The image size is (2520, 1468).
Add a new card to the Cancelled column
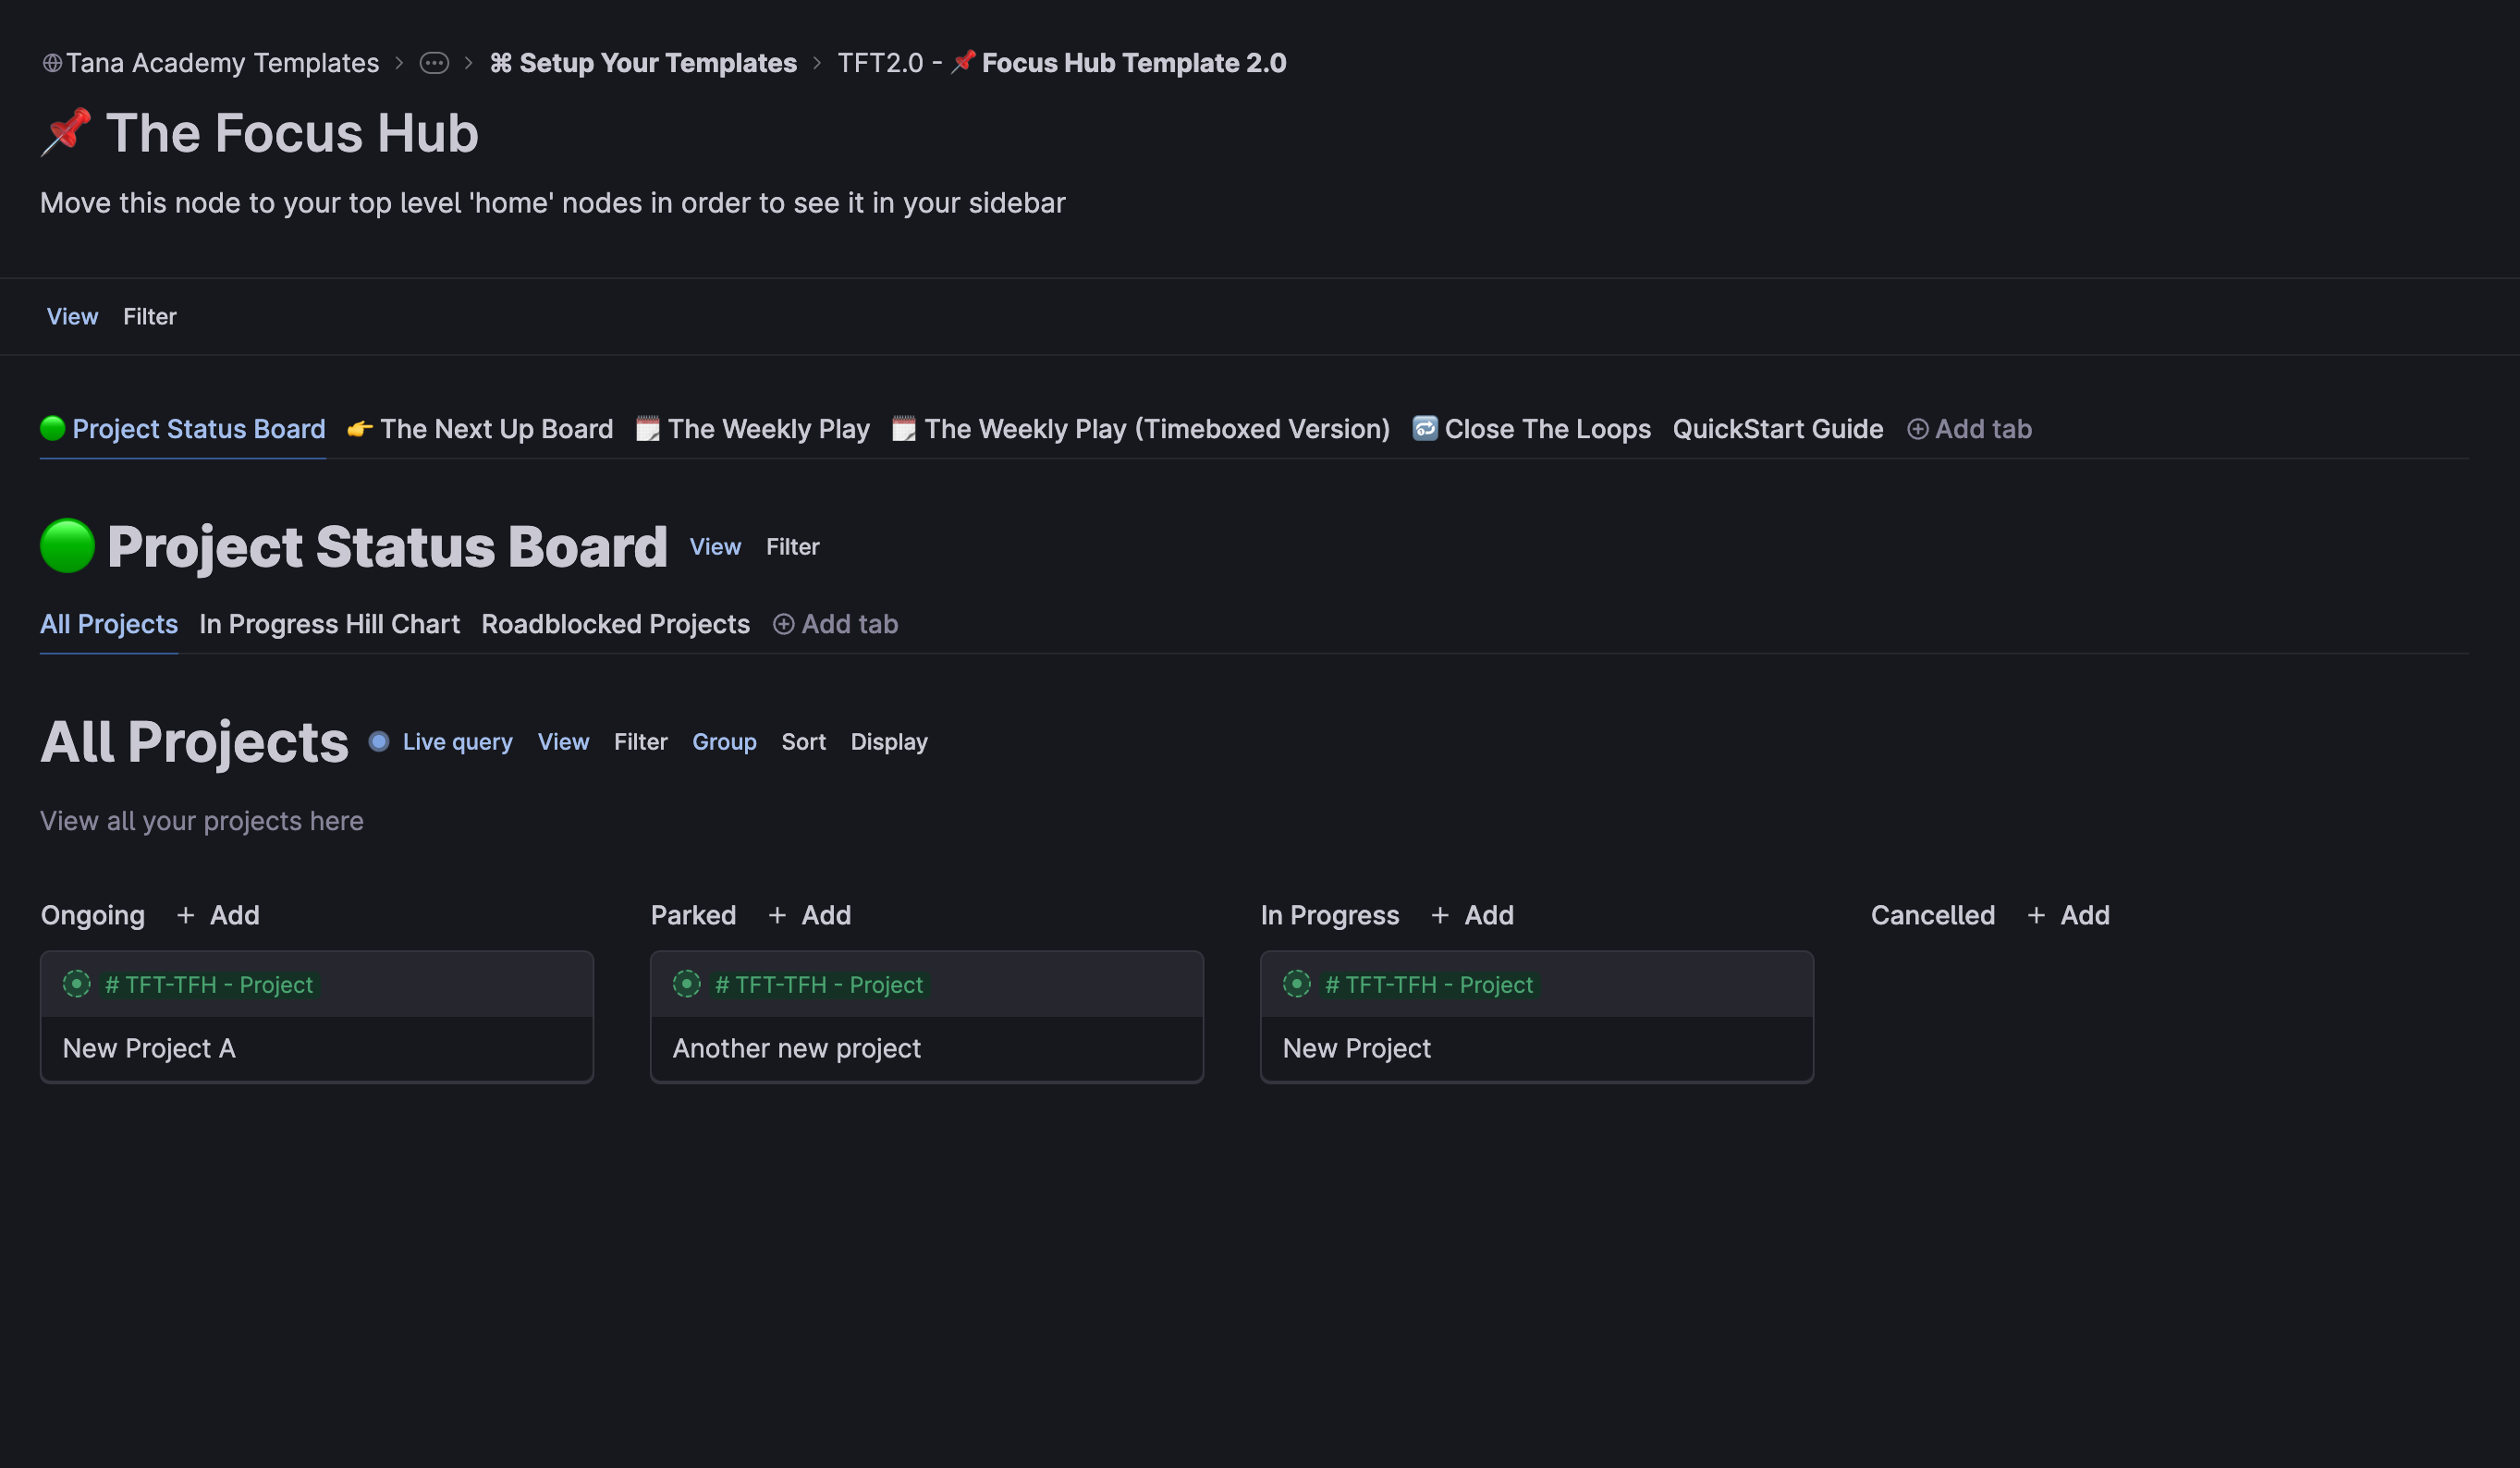pos(2068,915)
